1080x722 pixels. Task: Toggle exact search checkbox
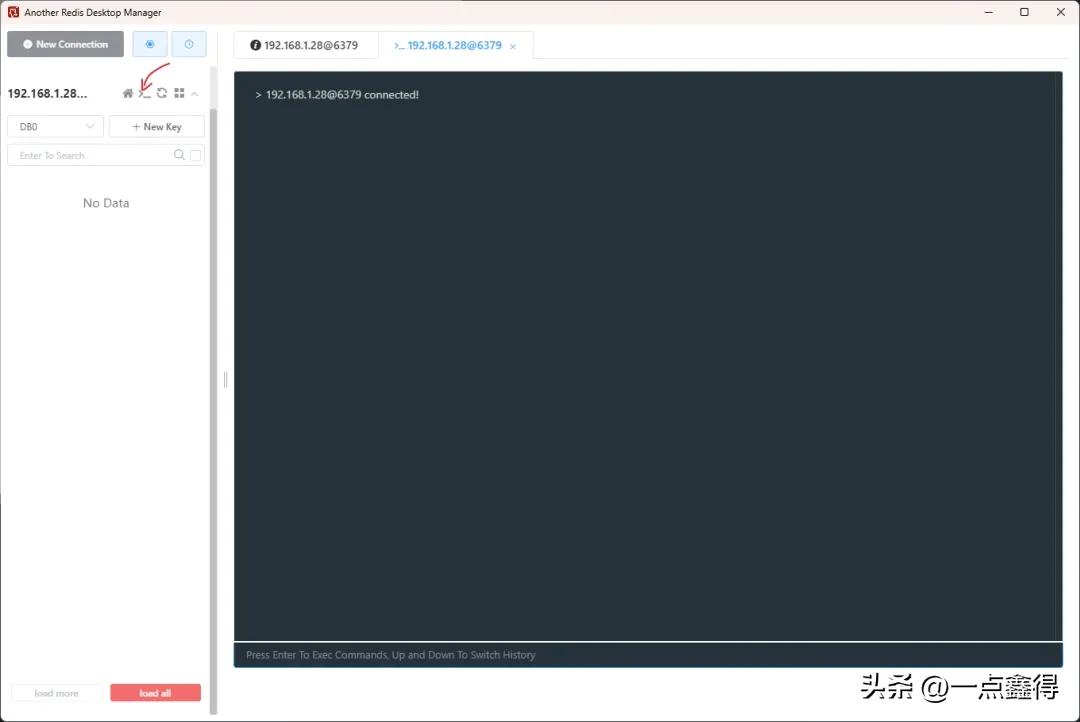[196, 156]
